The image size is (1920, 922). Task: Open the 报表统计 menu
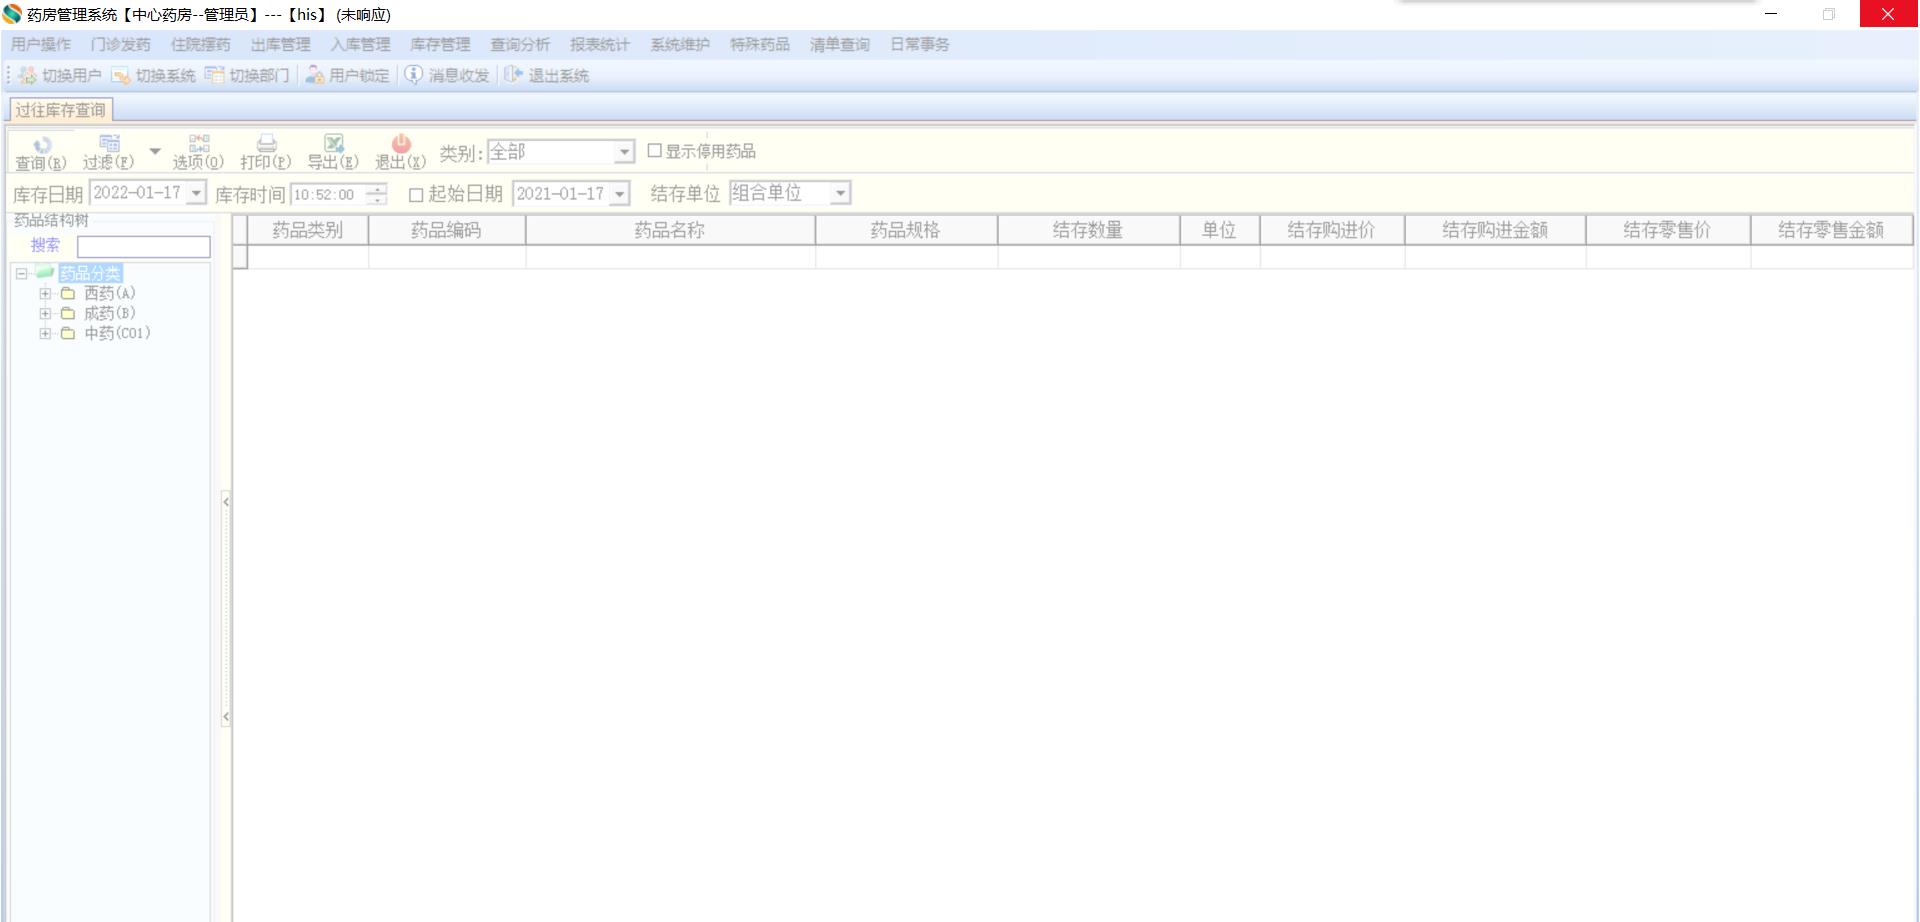(x=600, y=45)
